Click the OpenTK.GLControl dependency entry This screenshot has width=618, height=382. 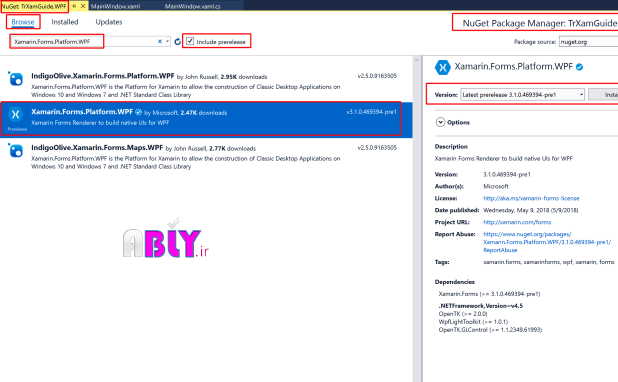click(x=490, y=330)
